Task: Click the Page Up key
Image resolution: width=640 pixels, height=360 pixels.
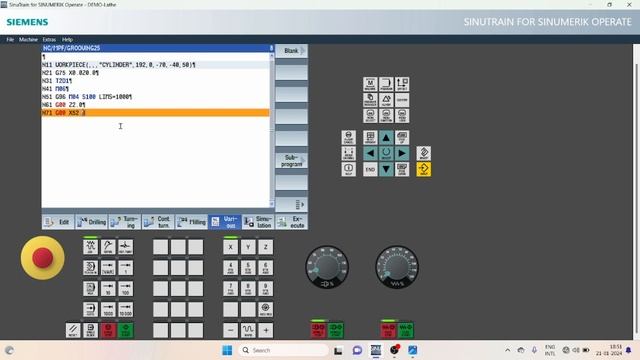Action: coord(402,138)
